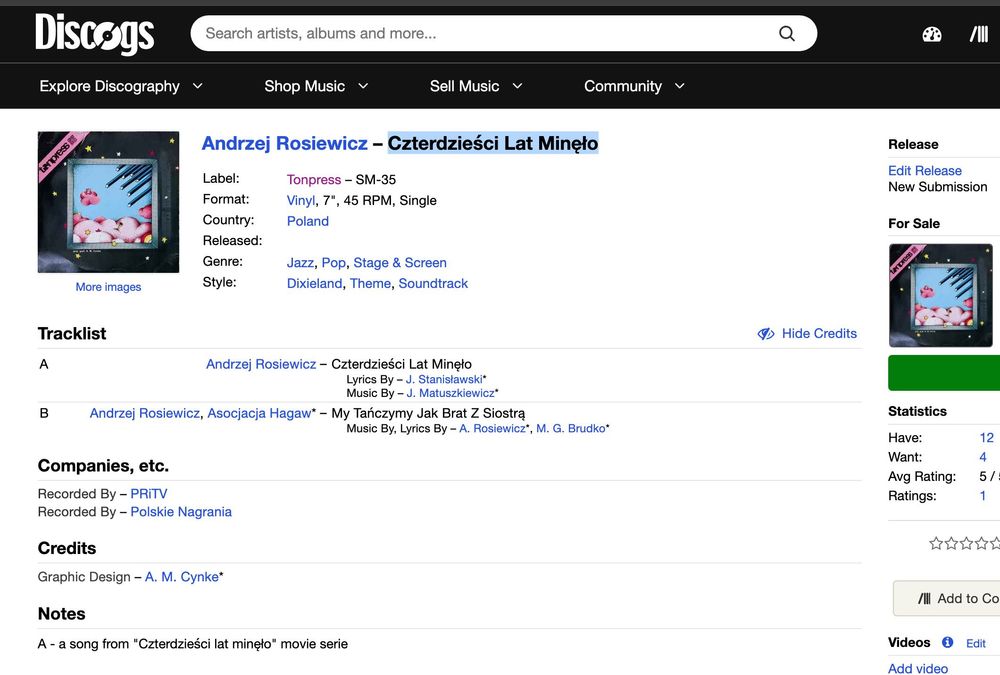Open More images link
1000x675 pixels.
(108, 287)
